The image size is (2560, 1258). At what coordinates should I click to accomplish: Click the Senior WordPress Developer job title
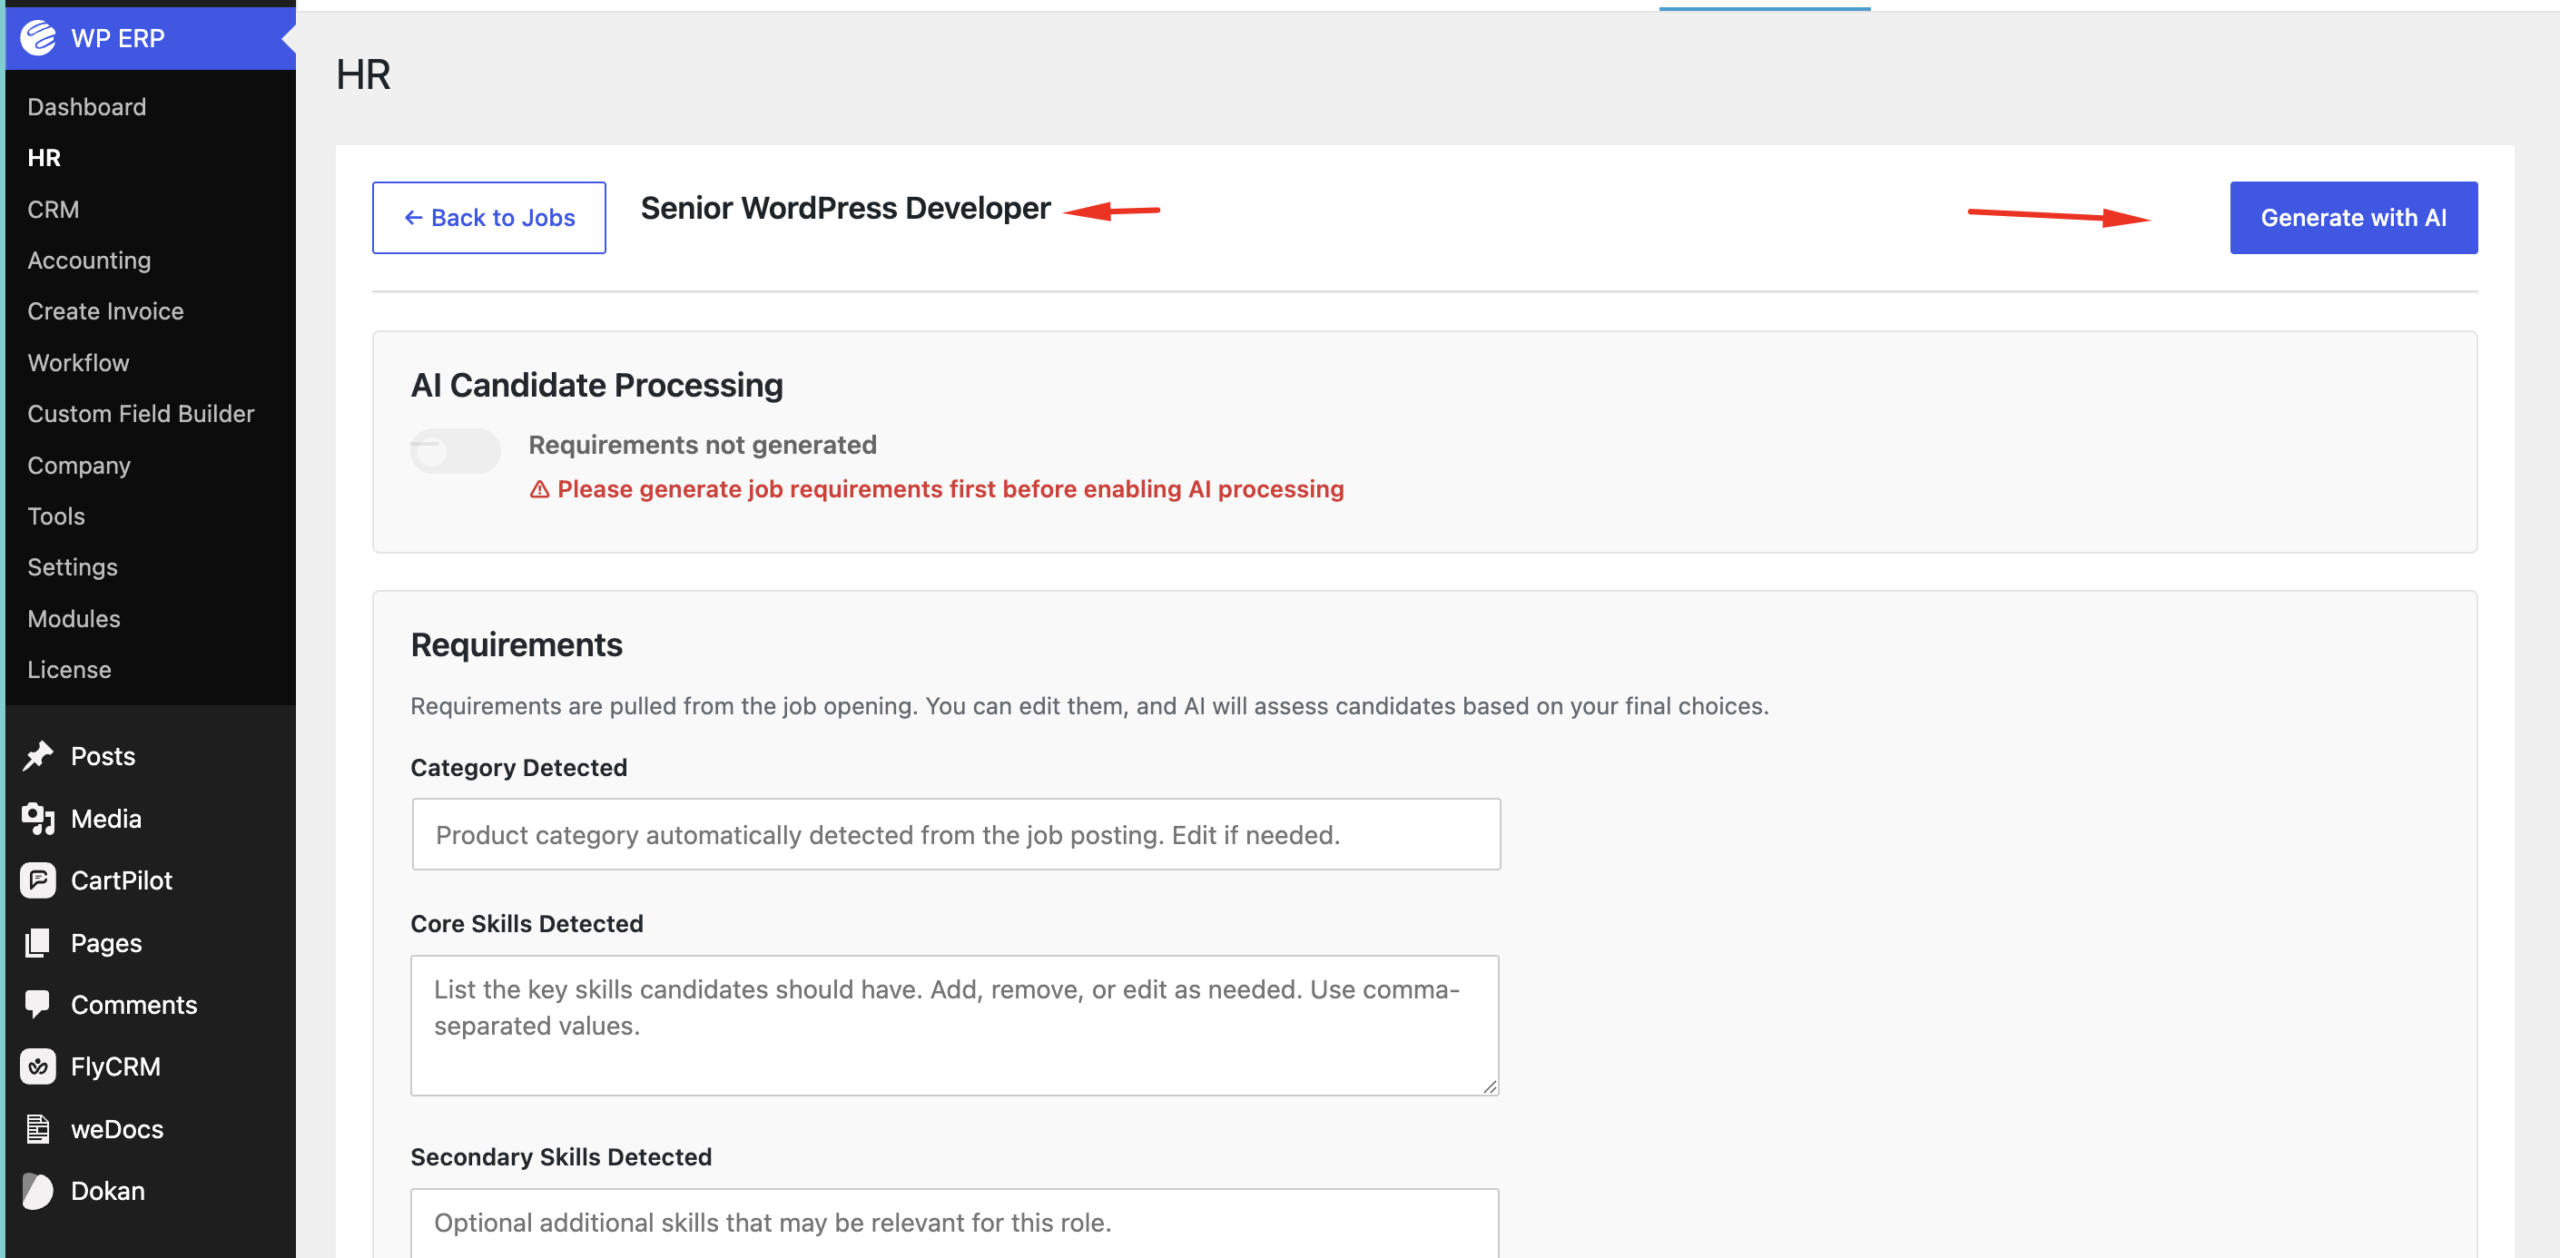coord(846,208)
